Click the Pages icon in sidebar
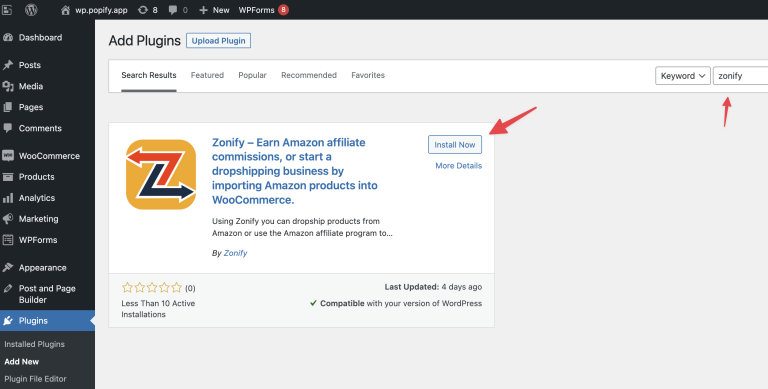 [8, 107]
